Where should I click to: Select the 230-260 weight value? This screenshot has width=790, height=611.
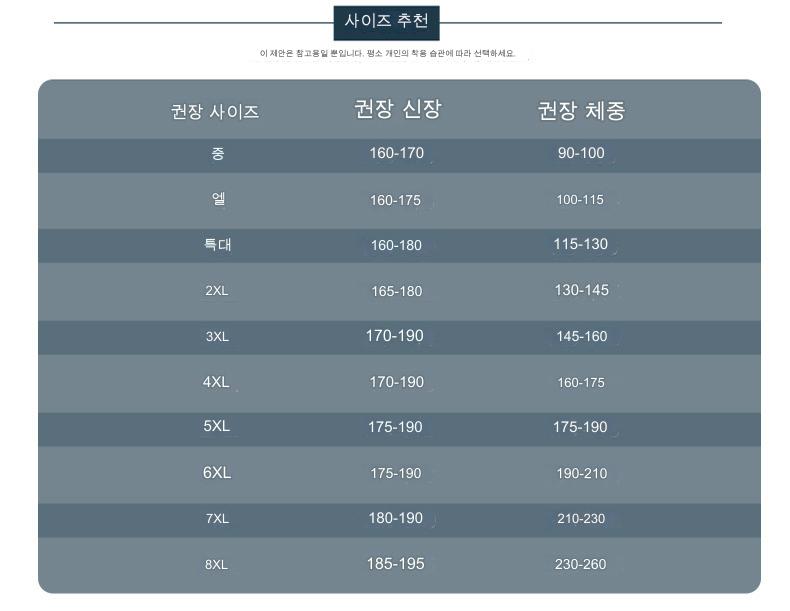pos(580,564)
